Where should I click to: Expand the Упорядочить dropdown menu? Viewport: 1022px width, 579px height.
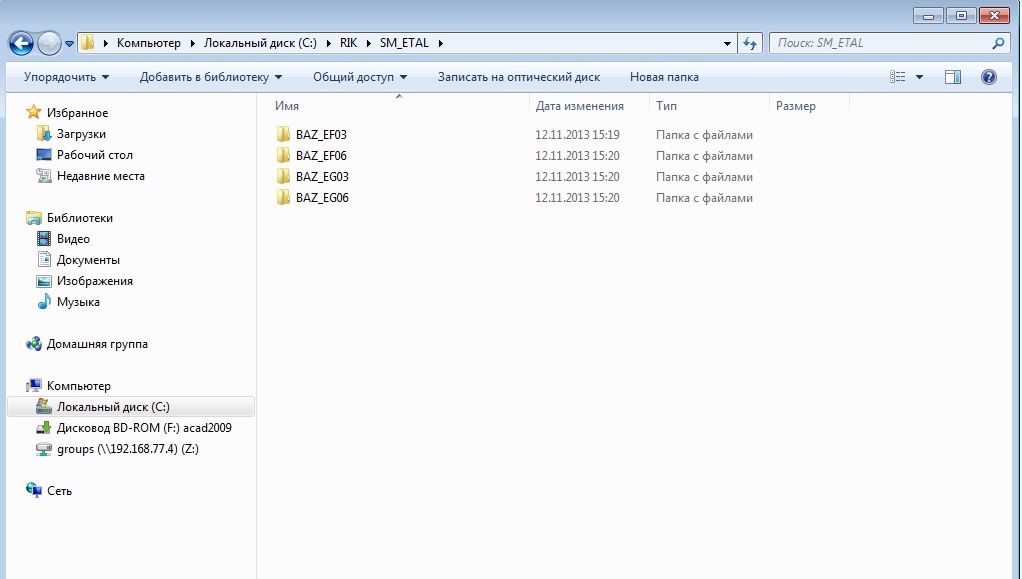pyautogui.click(x=66, y=77)
